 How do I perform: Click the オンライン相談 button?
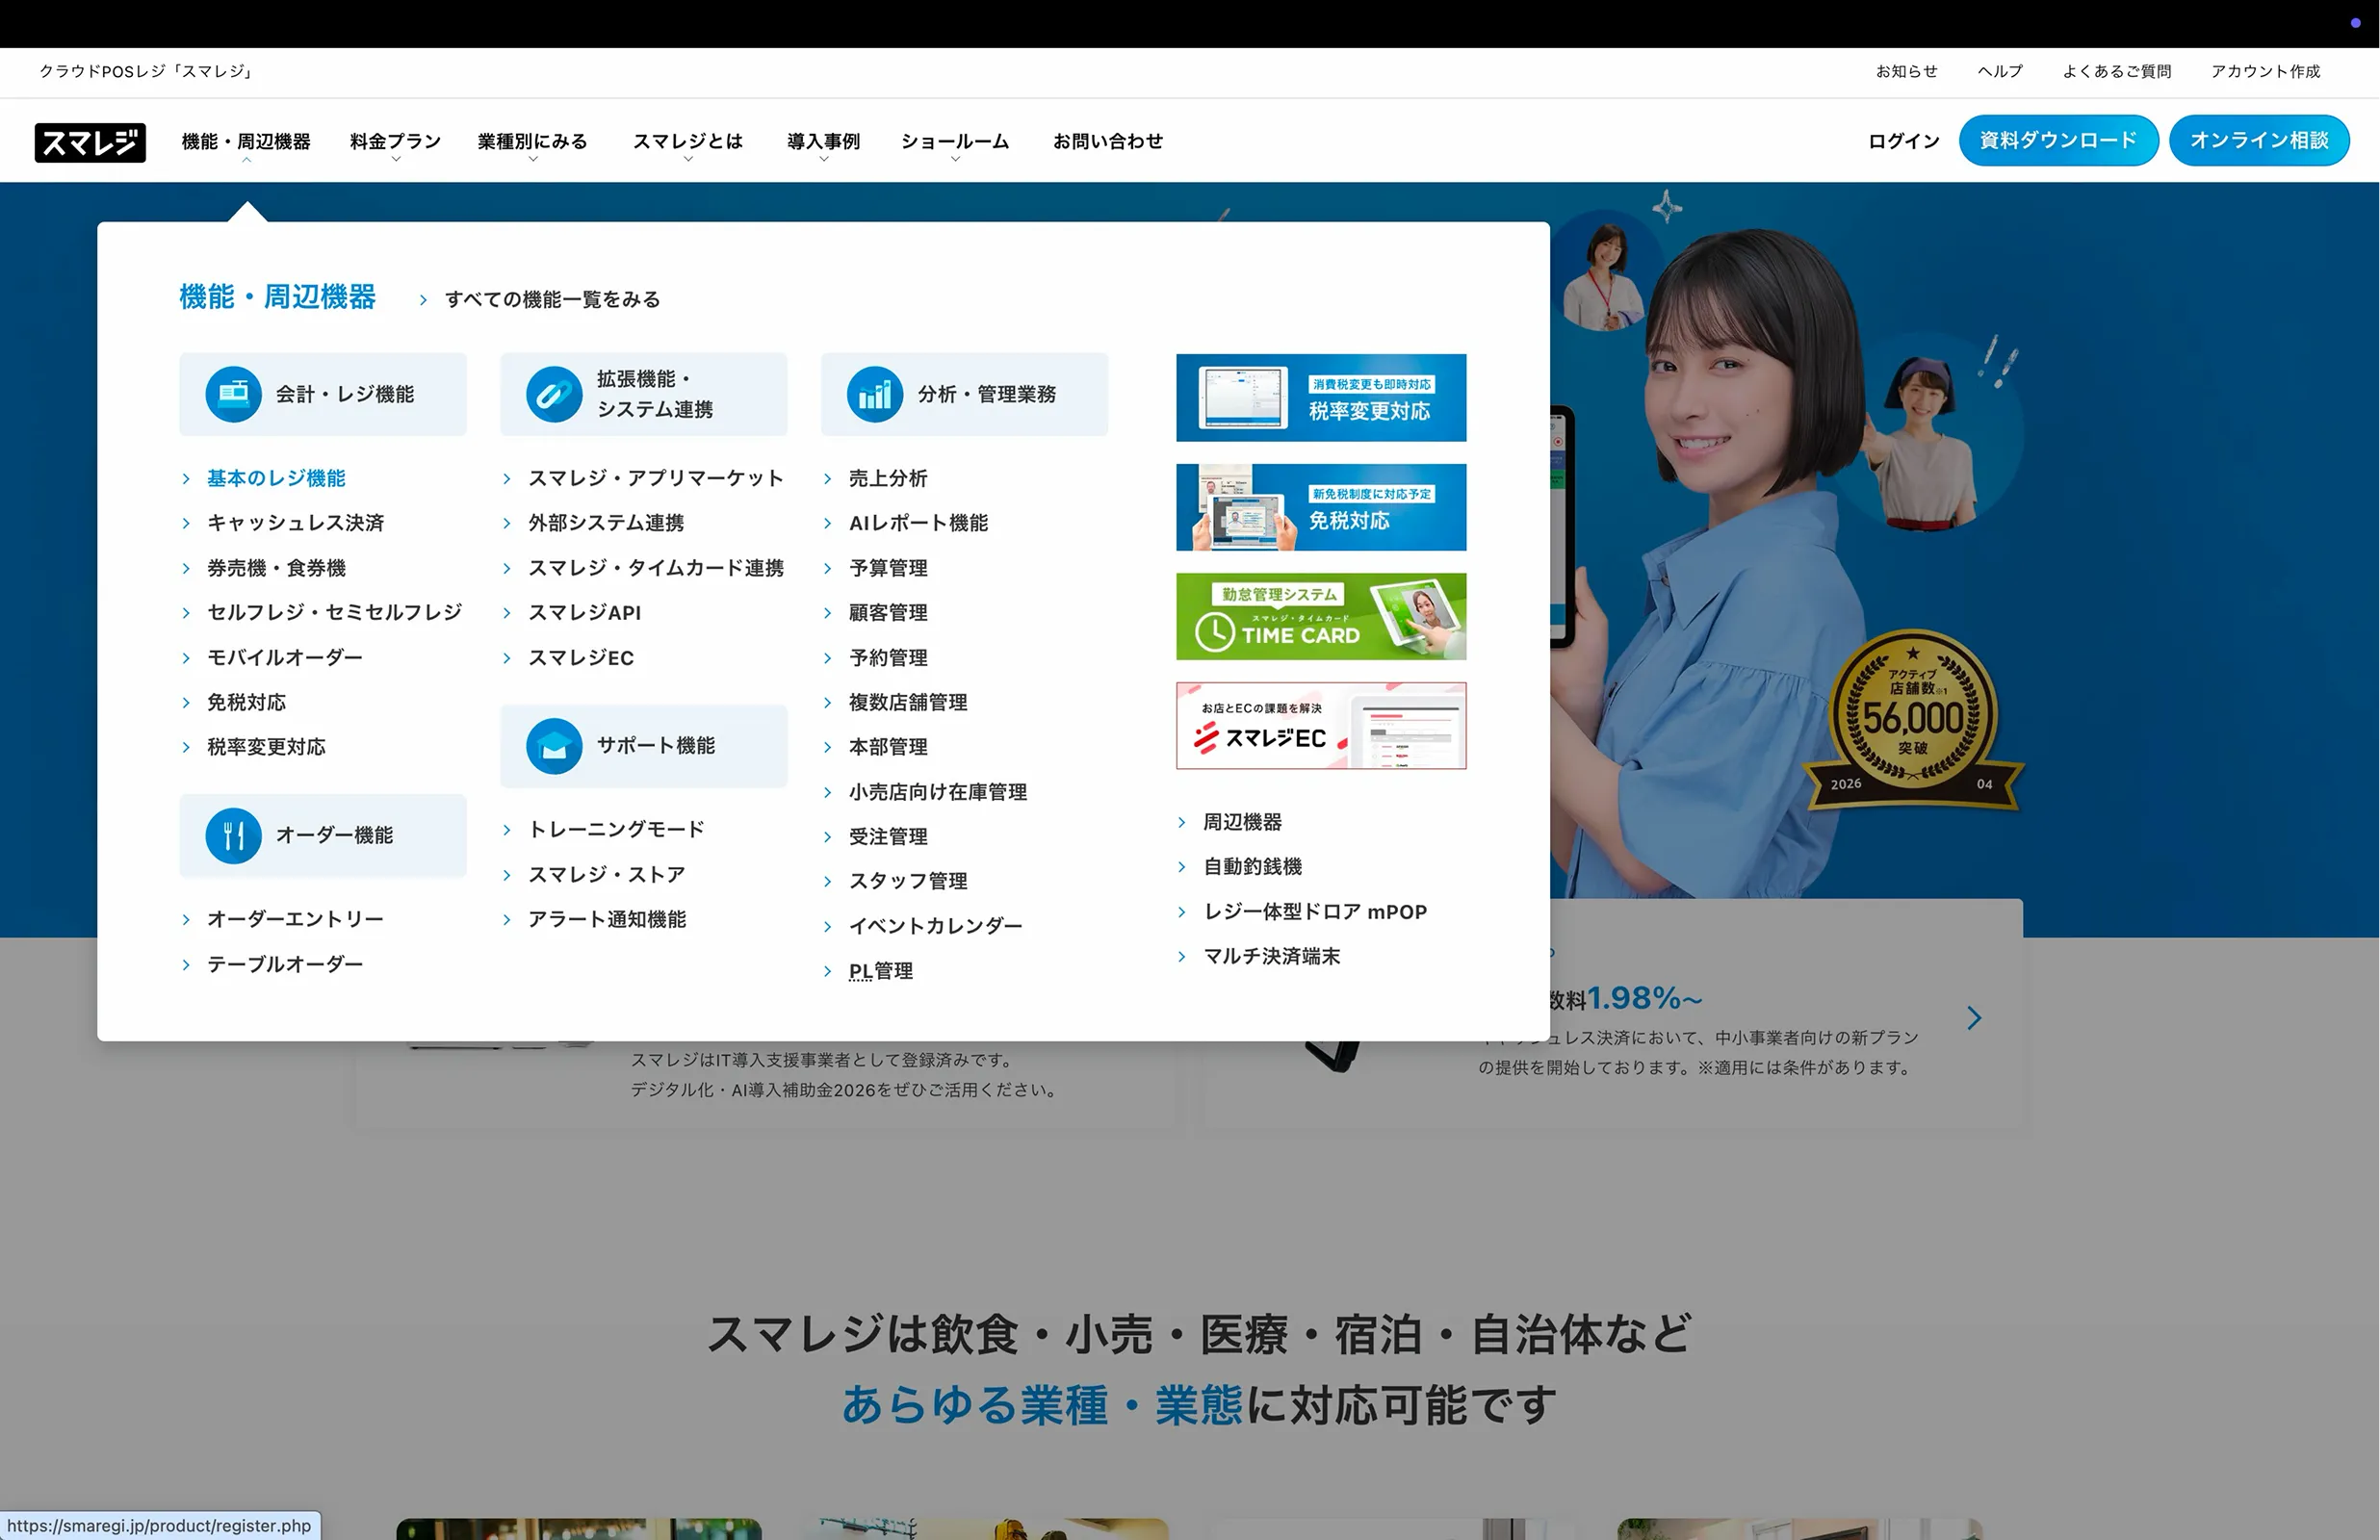pos(2260,141)
